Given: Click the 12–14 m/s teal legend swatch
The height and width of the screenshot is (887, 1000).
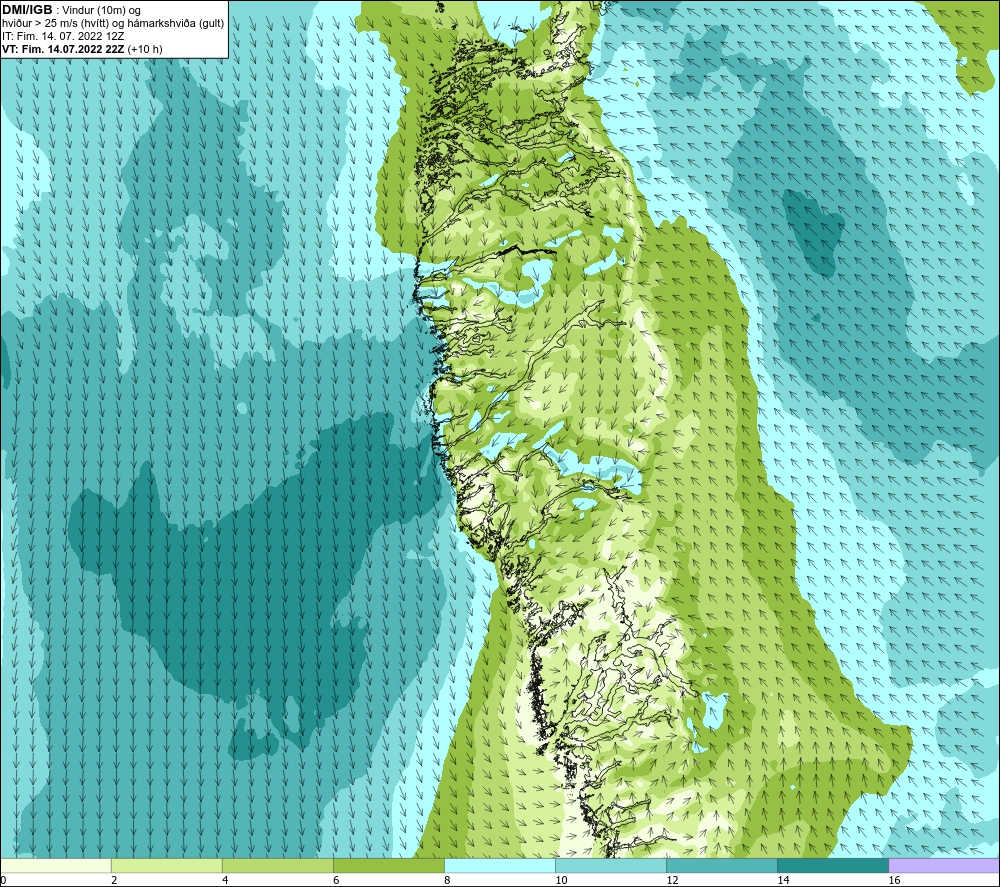Looking at the screenshot, I should [721, 865].
